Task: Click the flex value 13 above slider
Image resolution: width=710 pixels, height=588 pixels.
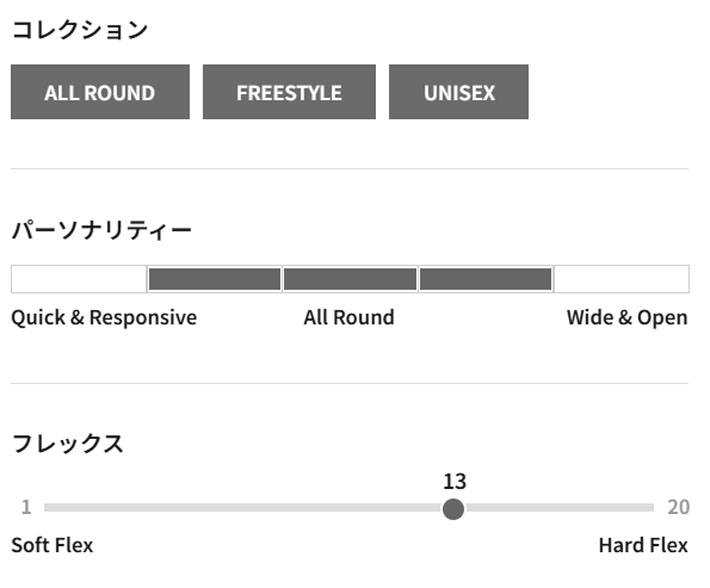Action: click(x=454, y=481)
